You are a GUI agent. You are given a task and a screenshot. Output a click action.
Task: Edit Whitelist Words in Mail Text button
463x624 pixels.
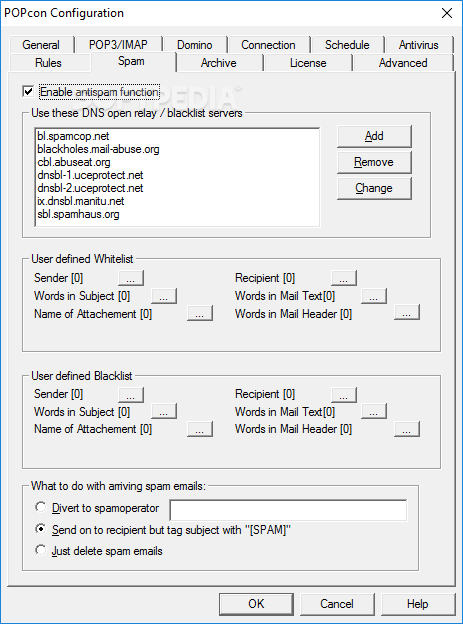coord(374,296)
